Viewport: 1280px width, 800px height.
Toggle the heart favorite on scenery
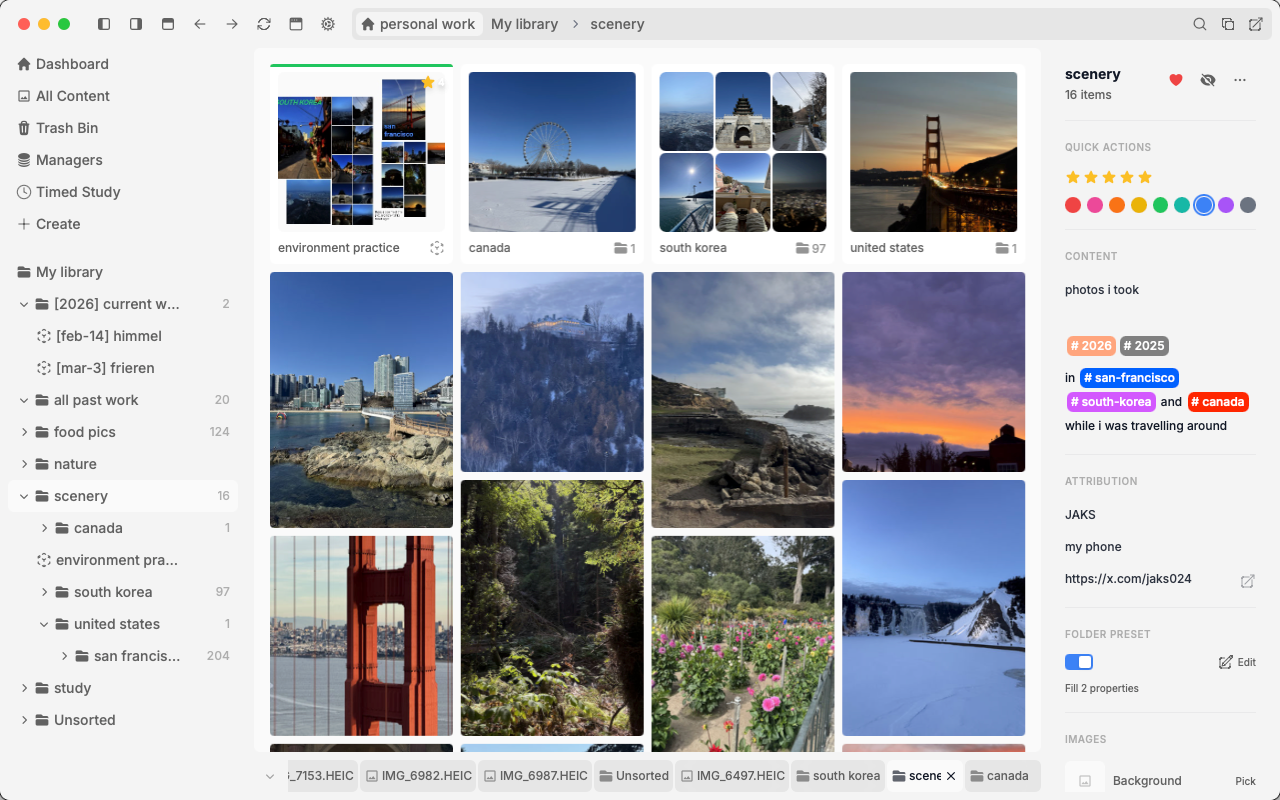point(1175,79)
